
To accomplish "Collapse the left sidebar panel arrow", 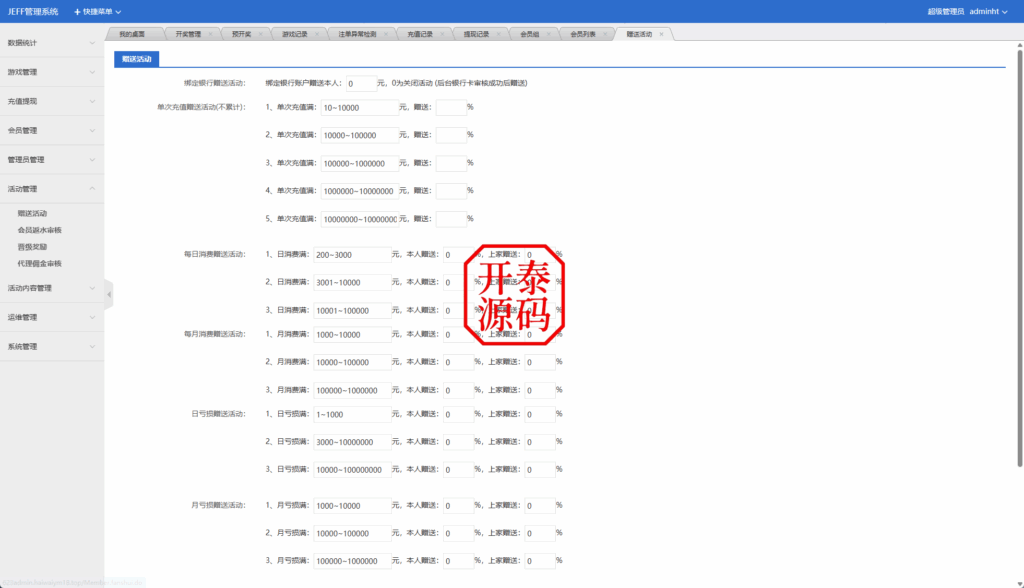I will click(x=108, y=292).
